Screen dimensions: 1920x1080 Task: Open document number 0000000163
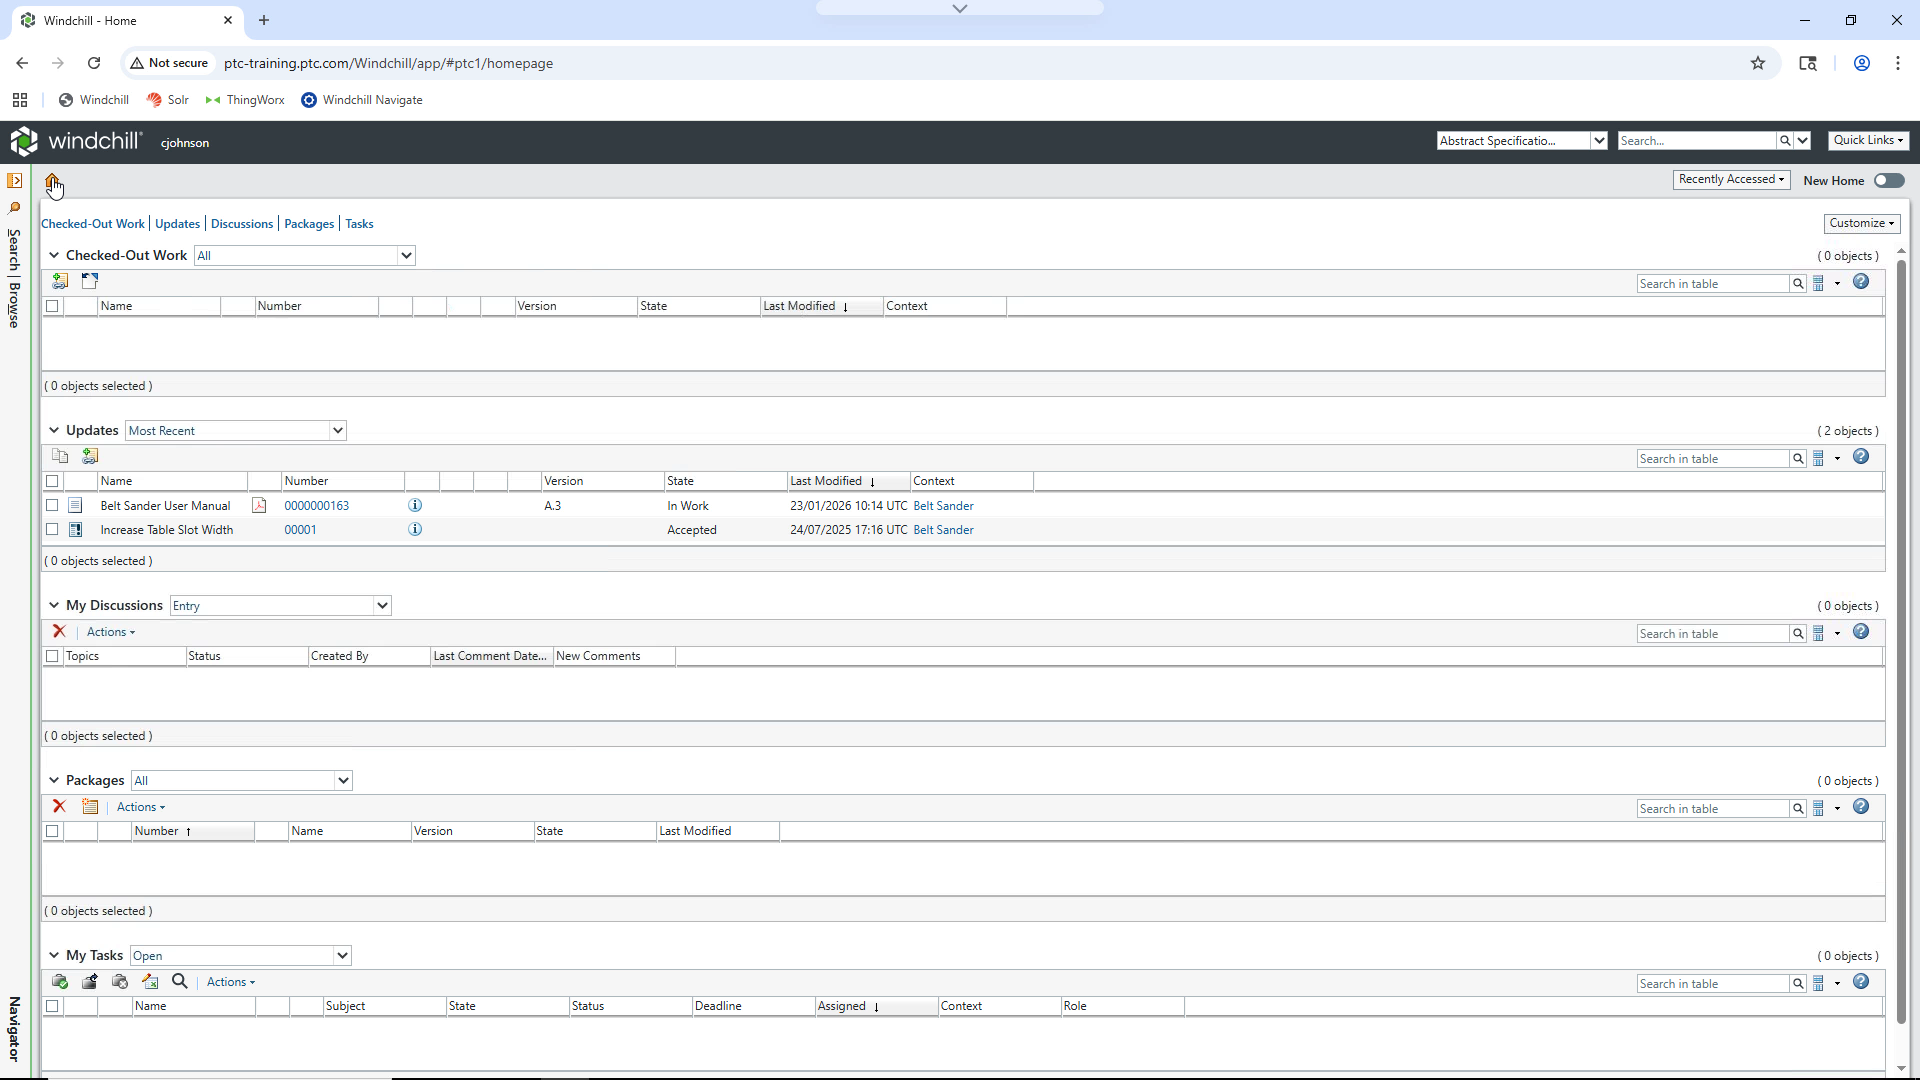point(317,506)
